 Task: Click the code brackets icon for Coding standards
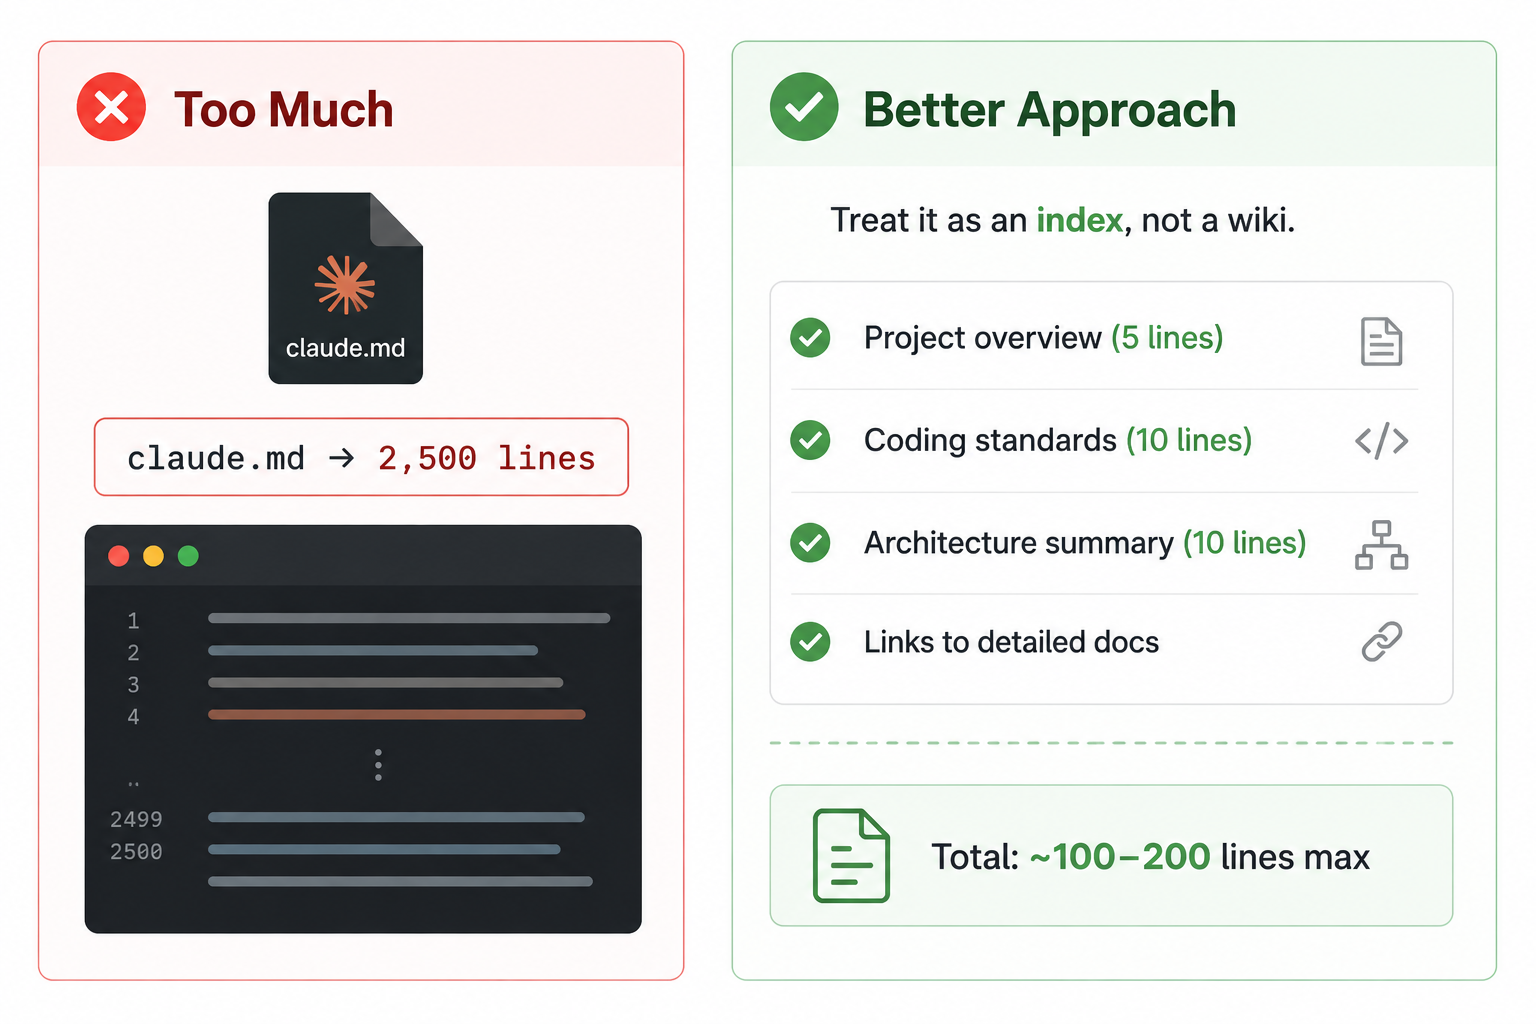[x=1381, y=440]
